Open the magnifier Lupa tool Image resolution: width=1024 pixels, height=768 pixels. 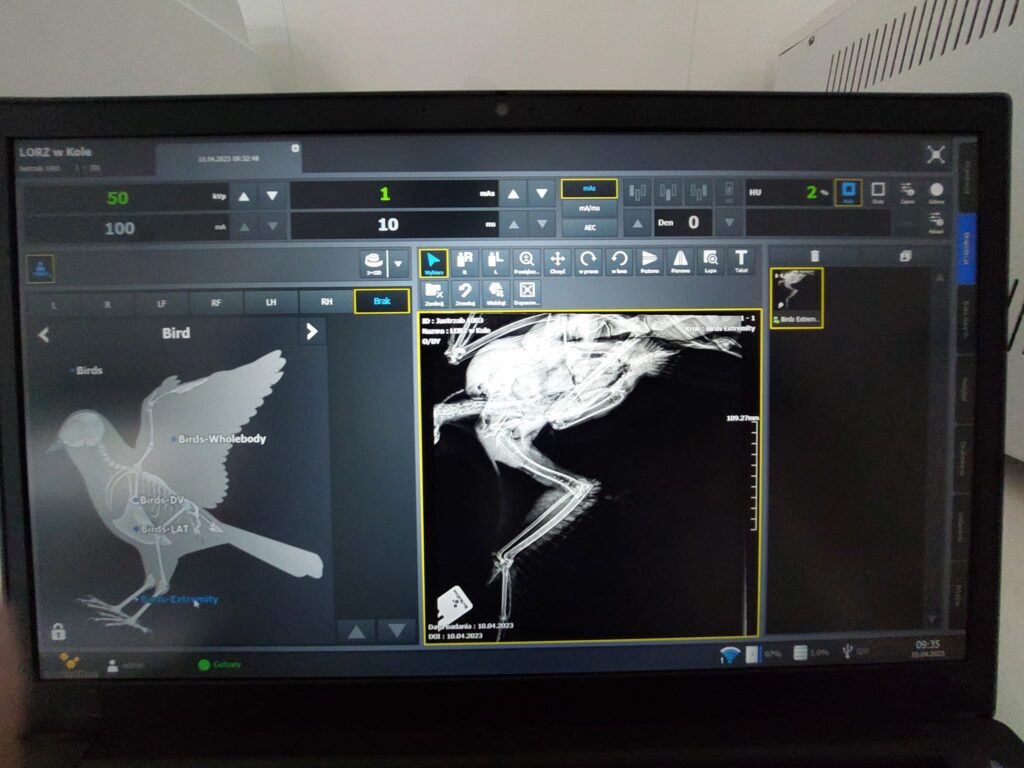coord(710,263)
